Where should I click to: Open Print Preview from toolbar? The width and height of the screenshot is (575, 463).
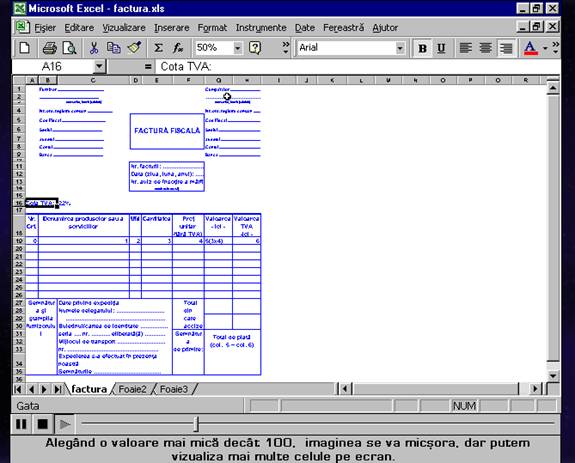click(69, 48)
